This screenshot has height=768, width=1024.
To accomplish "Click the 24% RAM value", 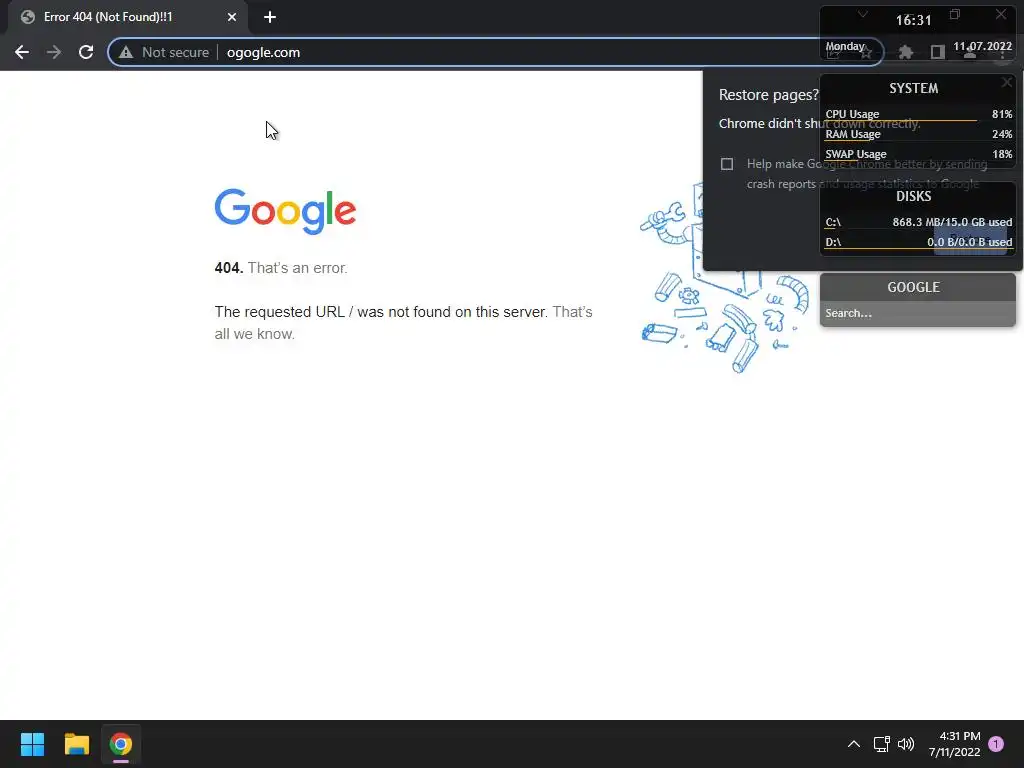I will coord(1002,135).
